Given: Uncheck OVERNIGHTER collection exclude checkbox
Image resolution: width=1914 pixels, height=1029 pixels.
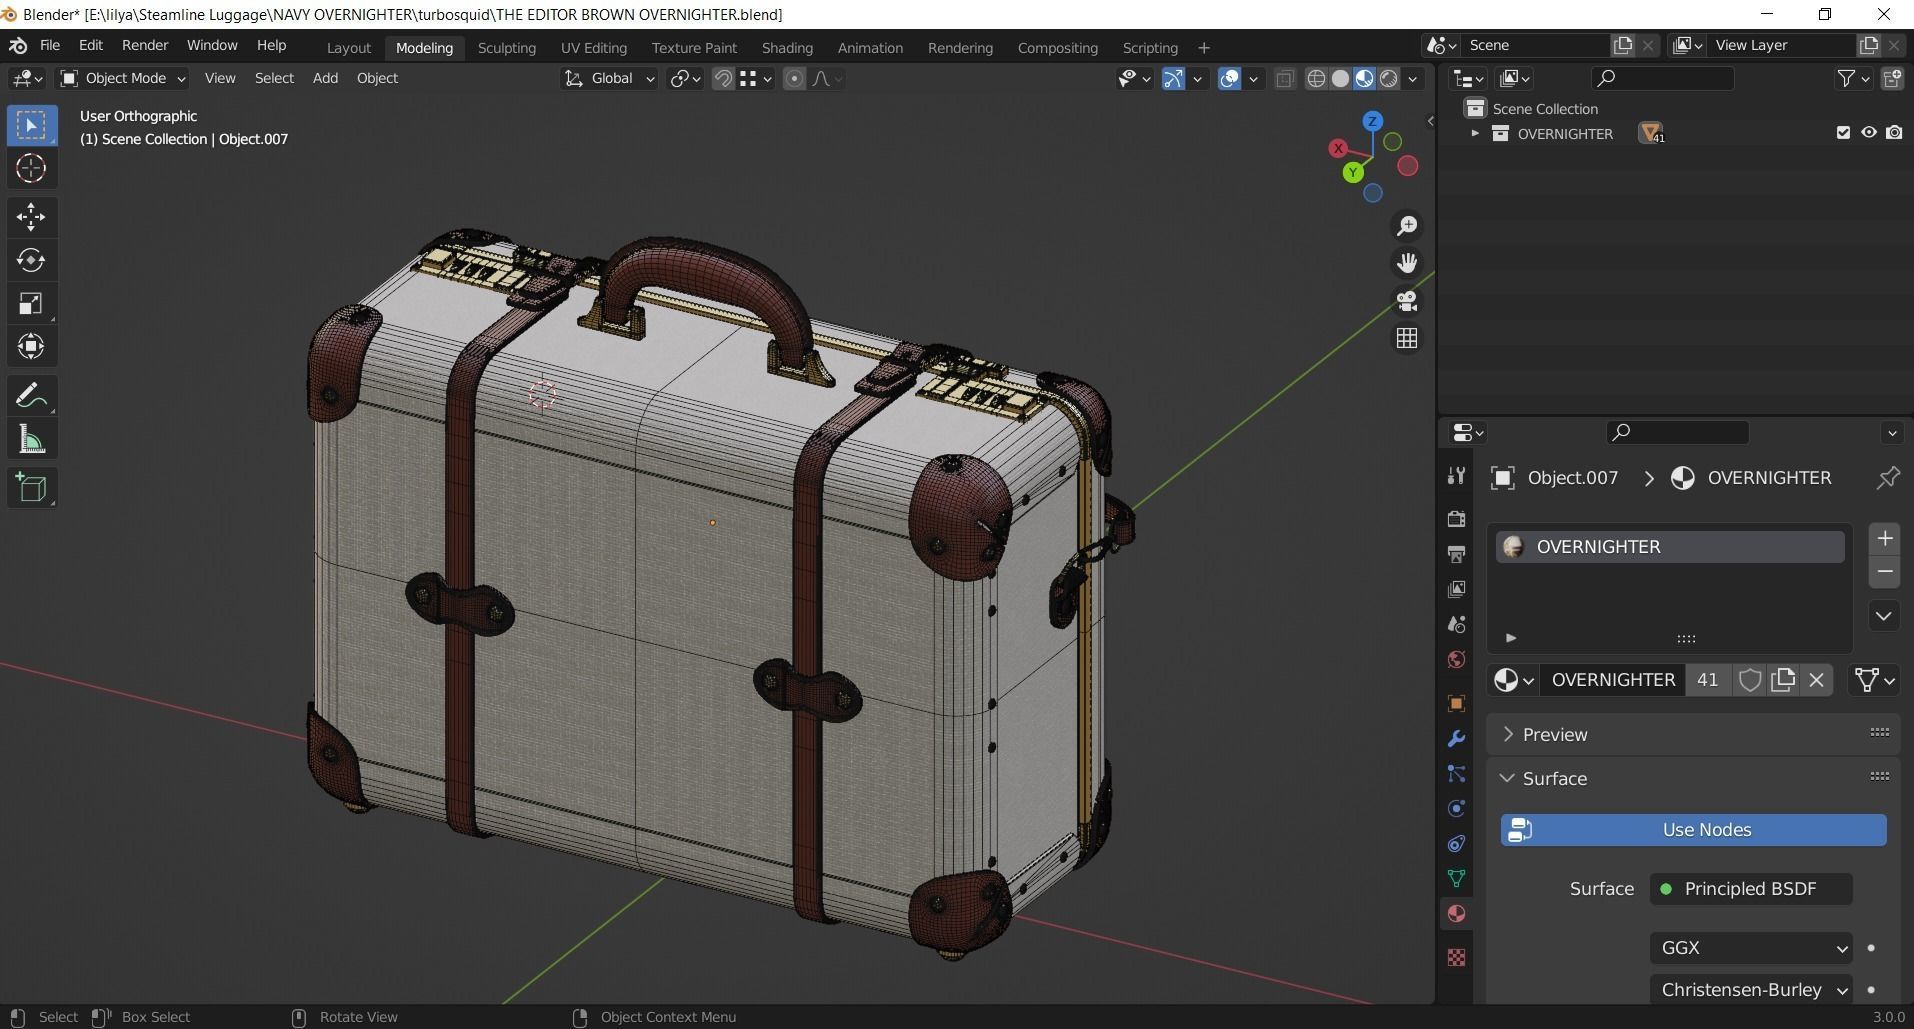Looking at the screenshot, I should [x=1843, y=133].
